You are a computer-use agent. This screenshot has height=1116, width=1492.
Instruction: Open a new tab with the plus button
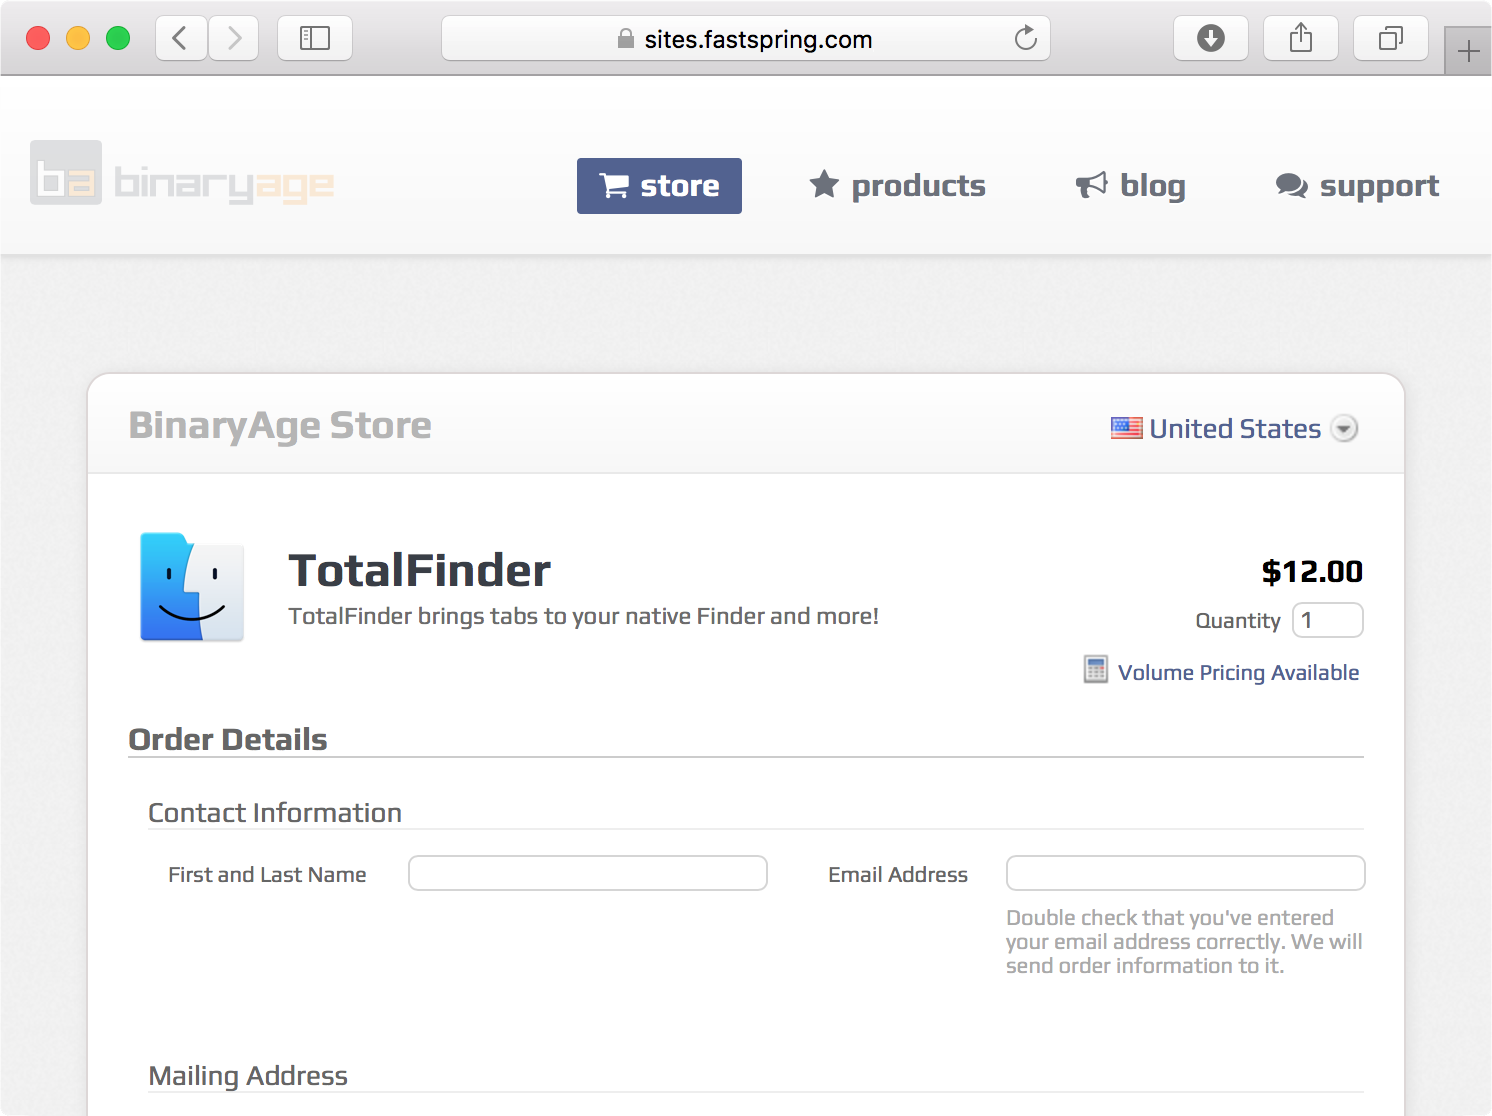point(1468,51)
